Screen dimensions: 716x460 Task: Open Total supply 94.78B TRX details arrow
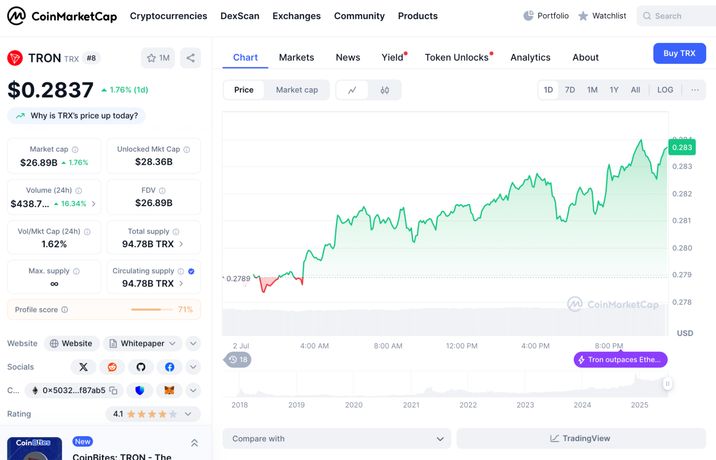pyautogui.click(x=181, y=244)
